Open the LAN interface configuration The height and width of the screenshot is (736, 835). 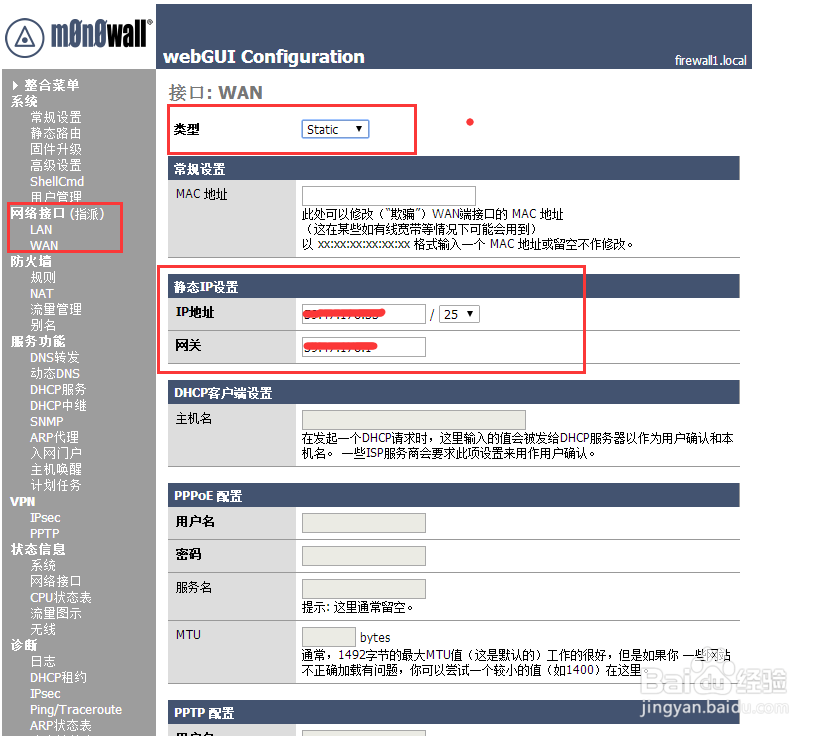[x=40, y=228]
